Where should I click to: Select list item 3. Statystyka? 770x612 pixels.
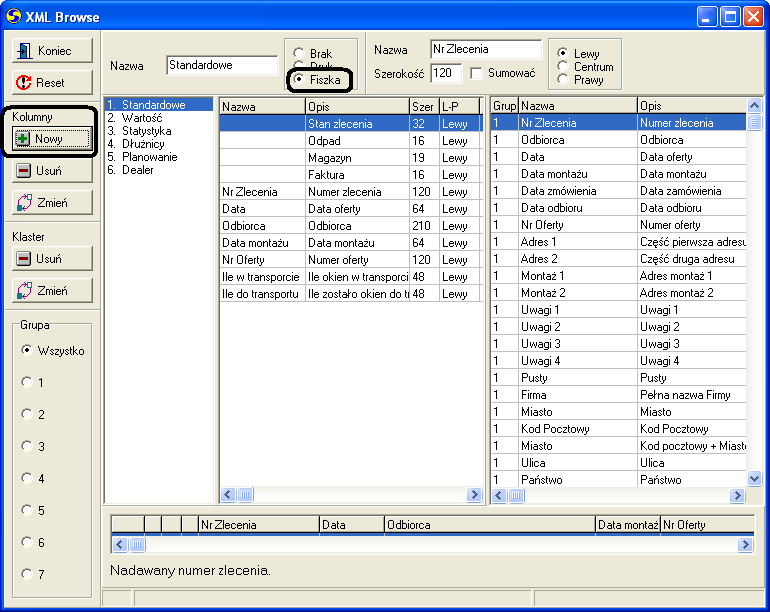coord(159,131)
